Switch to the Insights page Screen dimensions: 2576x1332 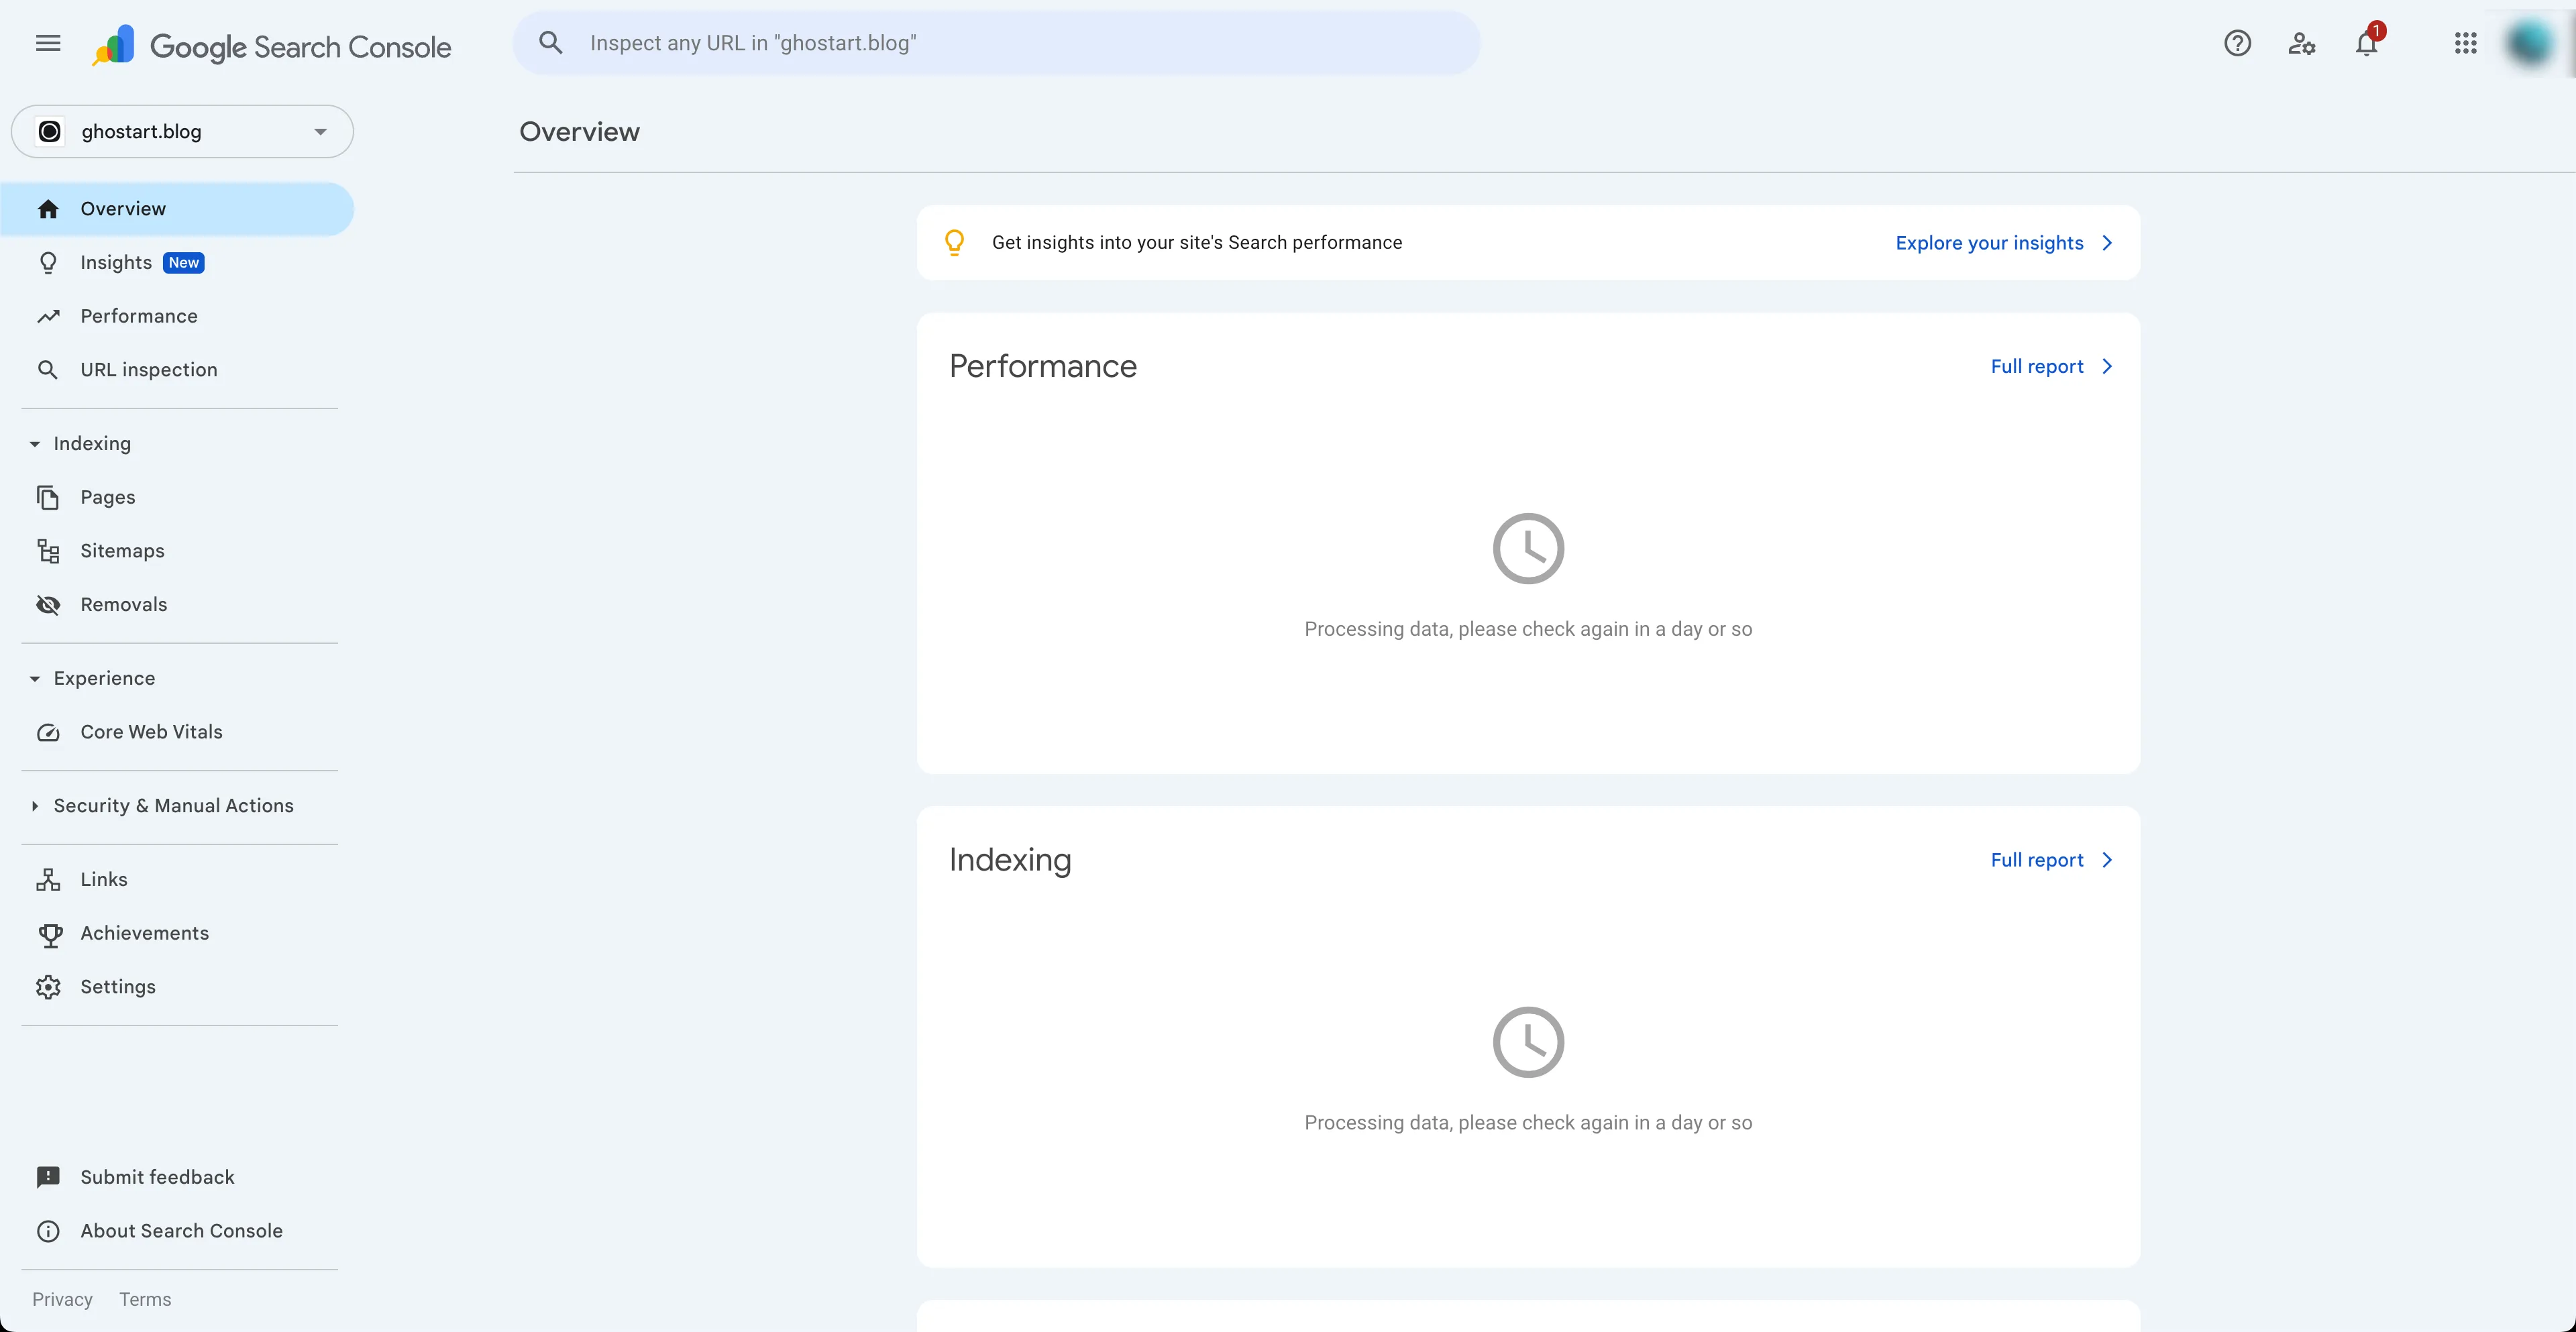pos(116,262)
